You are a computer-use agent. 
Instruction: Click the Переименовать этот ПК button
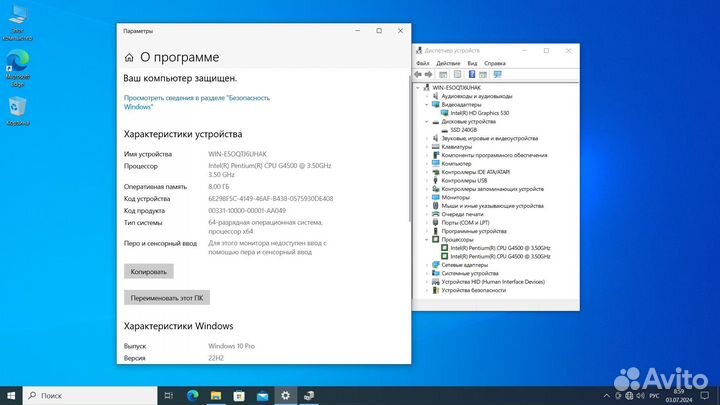click(167, 297)
